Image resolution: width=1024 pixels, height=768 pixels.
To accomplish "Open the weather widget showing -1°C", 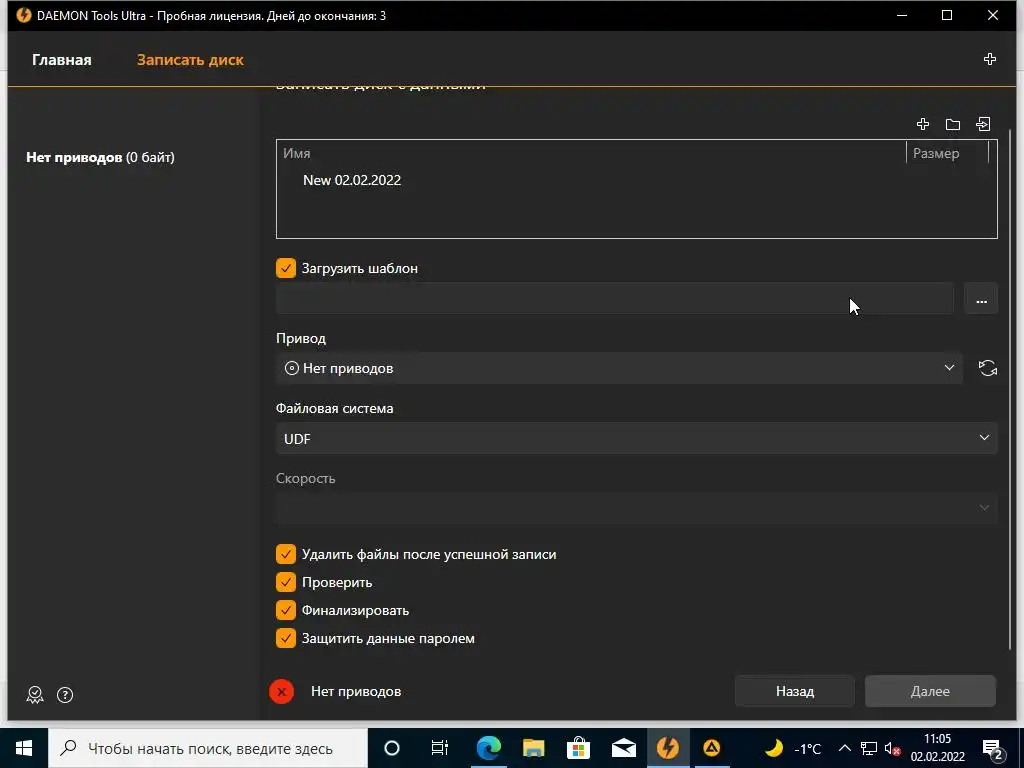I will (793, 748).
